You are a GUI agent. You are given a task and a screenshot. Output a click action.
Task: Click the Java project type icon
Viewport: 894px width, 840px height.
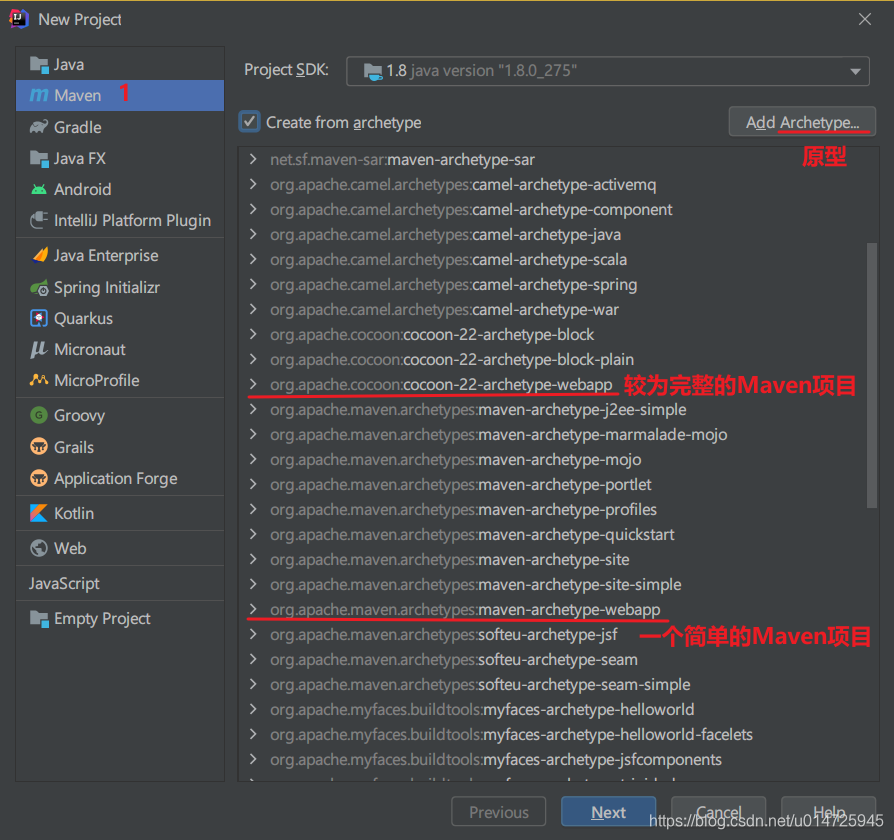[39, 65]
